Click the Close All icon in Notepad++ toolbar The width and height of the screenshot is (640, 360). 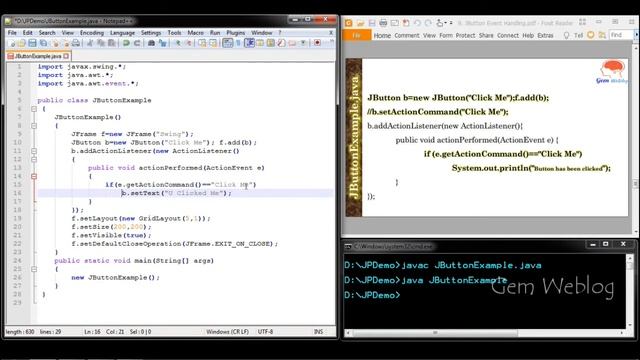[67, 43]
